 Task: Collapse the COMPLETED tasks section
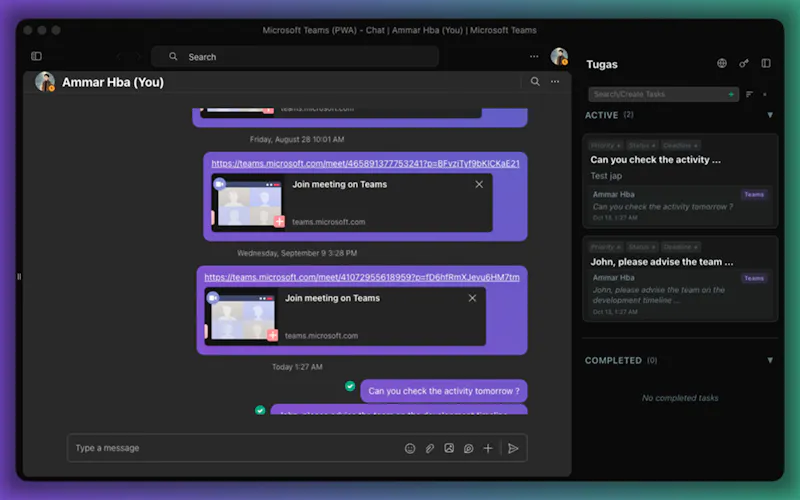770,360
